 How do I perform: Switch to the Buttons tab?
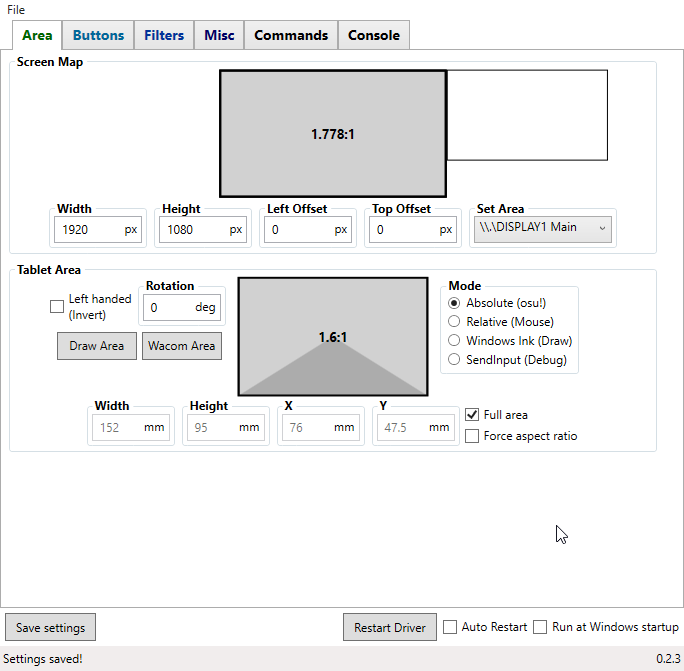pos(98,35)
